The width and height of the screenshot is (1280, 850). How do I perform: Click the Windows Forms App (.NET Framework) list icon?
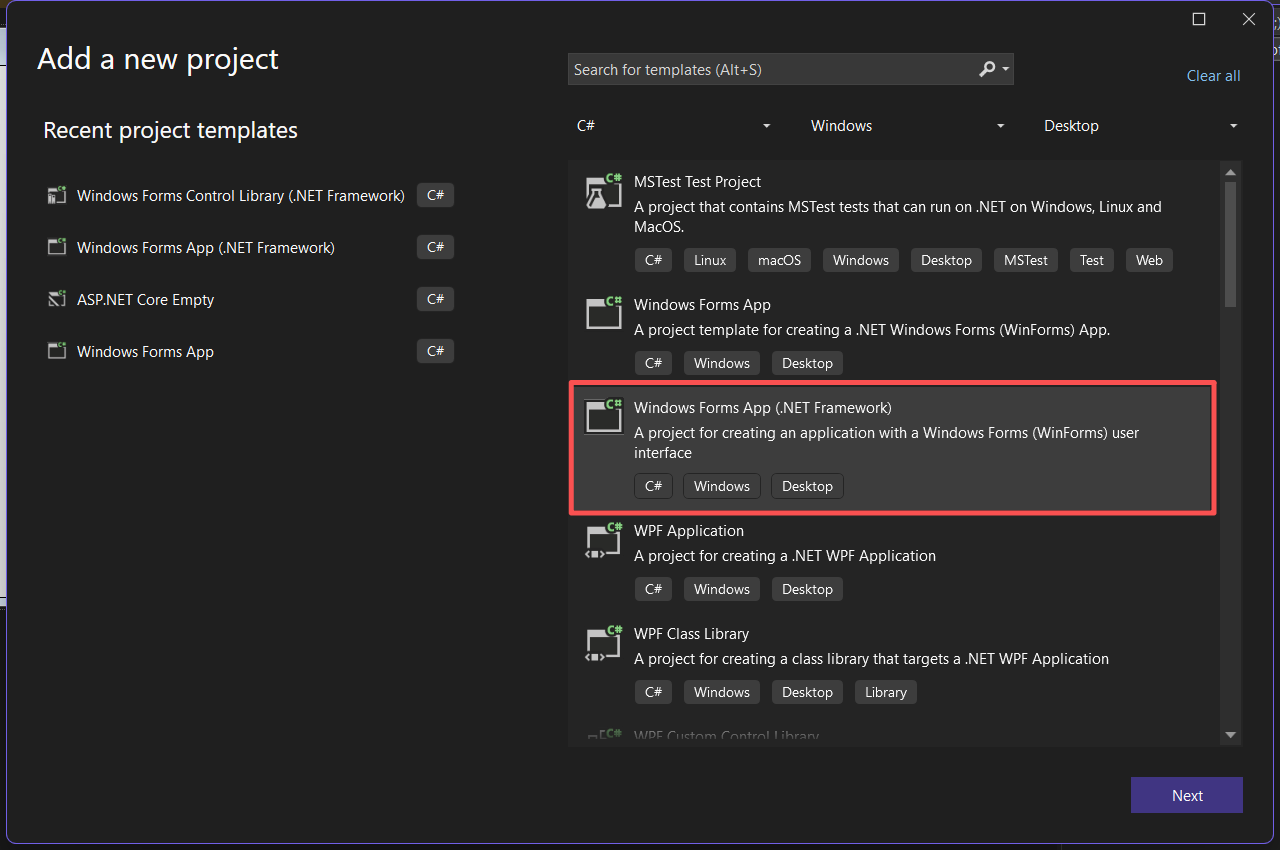(603, 416)
